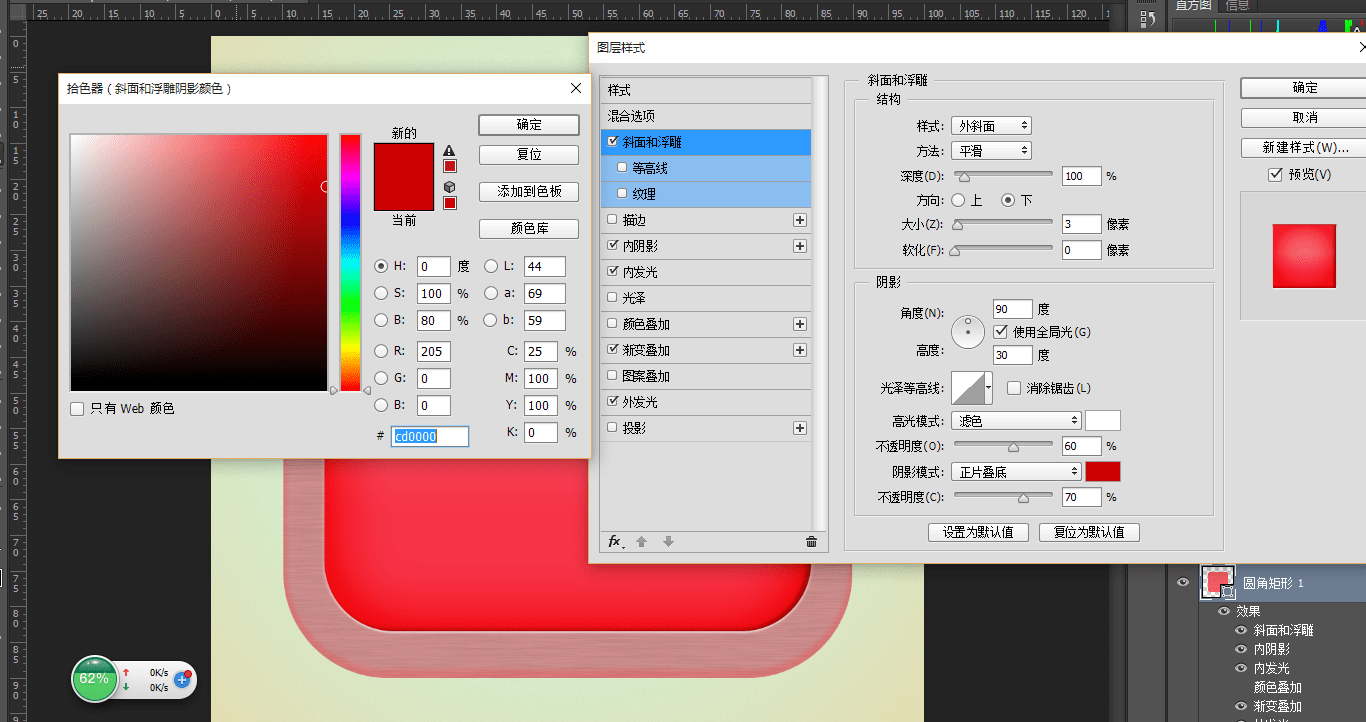The height and width of the screenshot is (722, 1366).
Task: Select 渐变叠加 in the styles list
Action: tap(646, 351)
